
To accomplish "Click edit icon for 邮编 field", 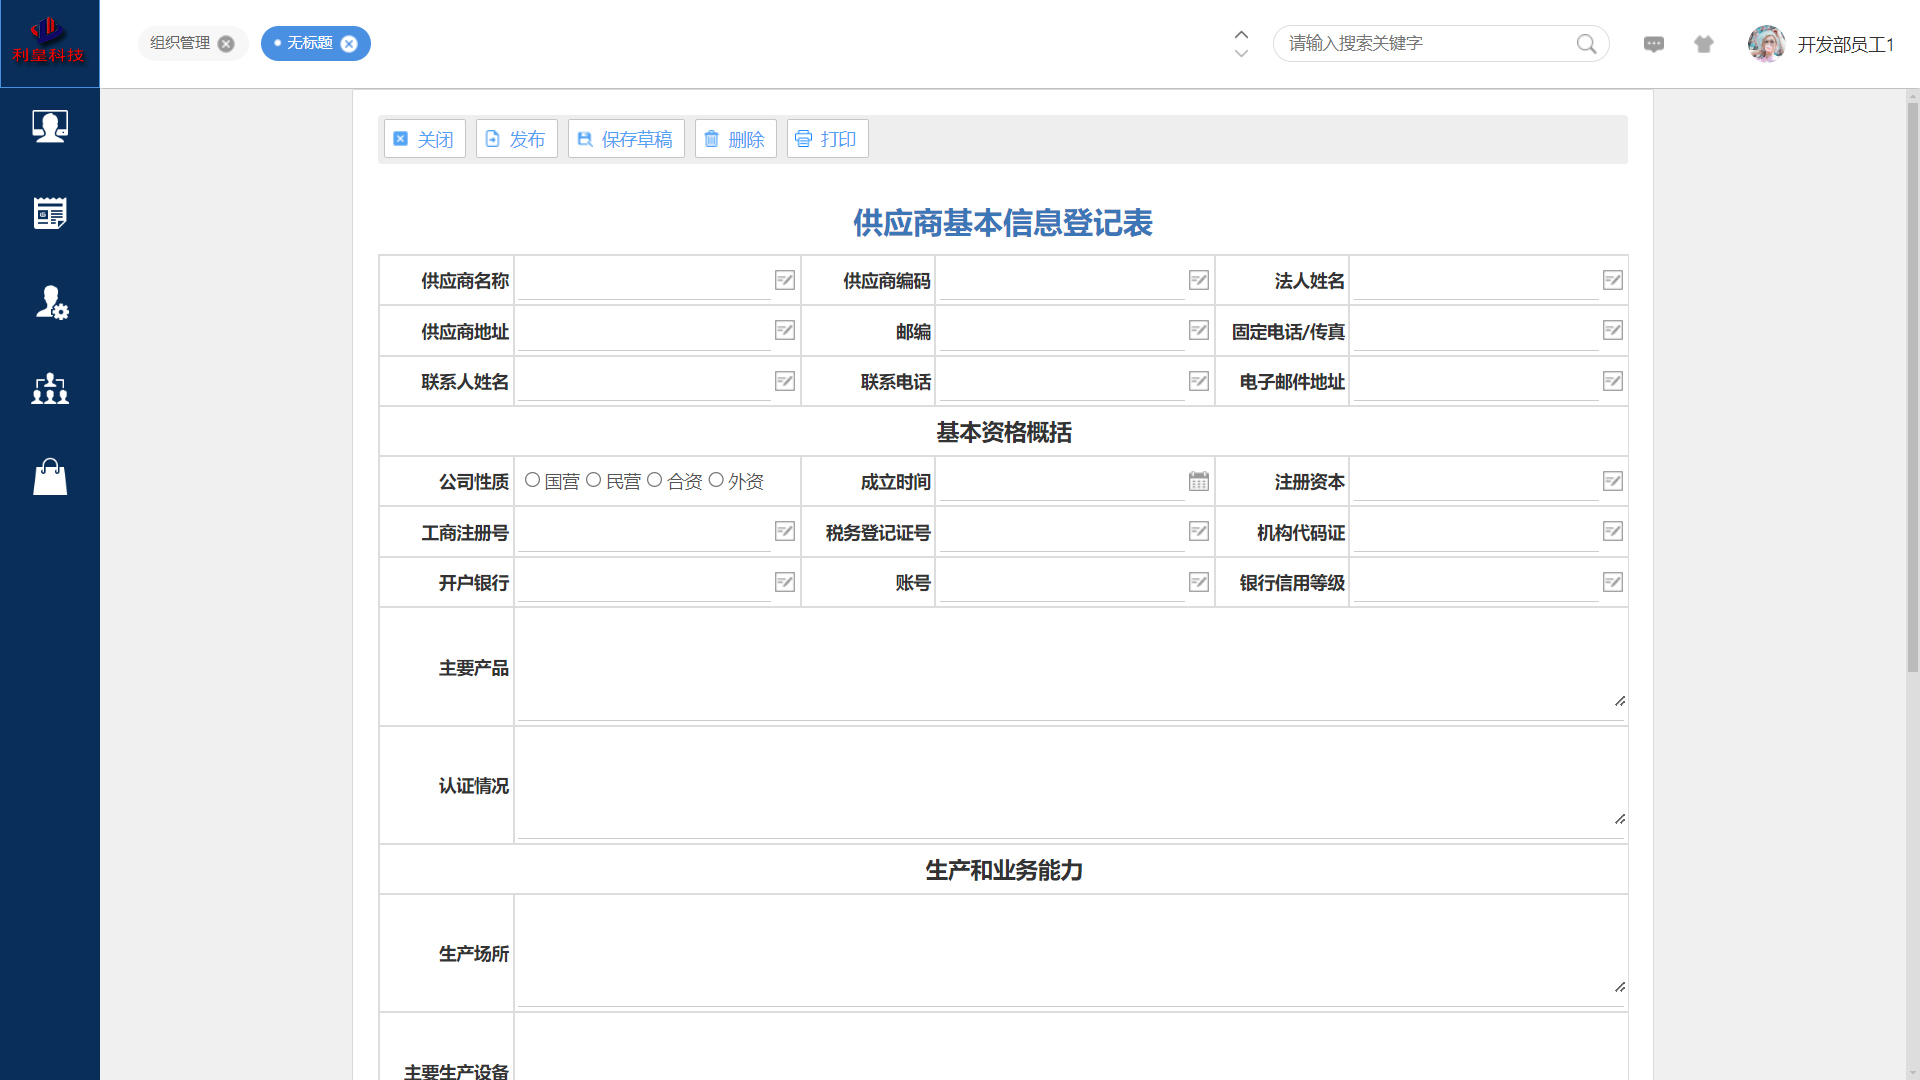I will click(x=1199, y=330).
